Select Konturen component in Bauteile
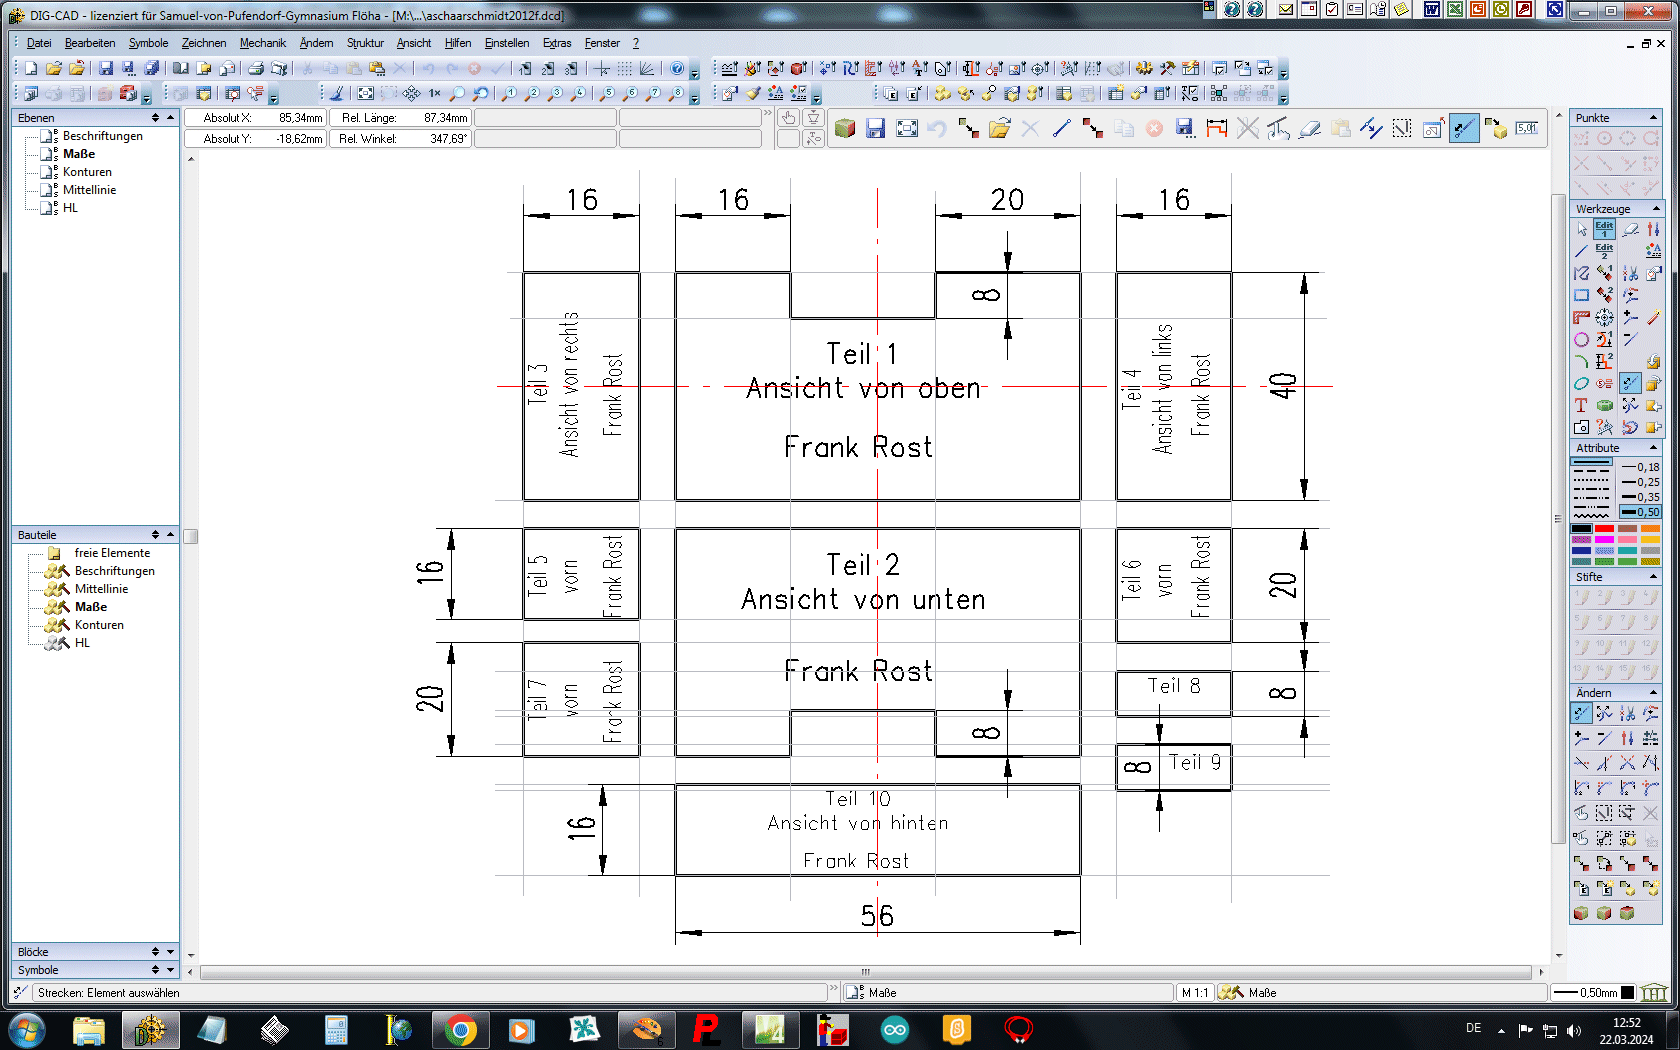The image size is (1680, 1050). point(99,625)
